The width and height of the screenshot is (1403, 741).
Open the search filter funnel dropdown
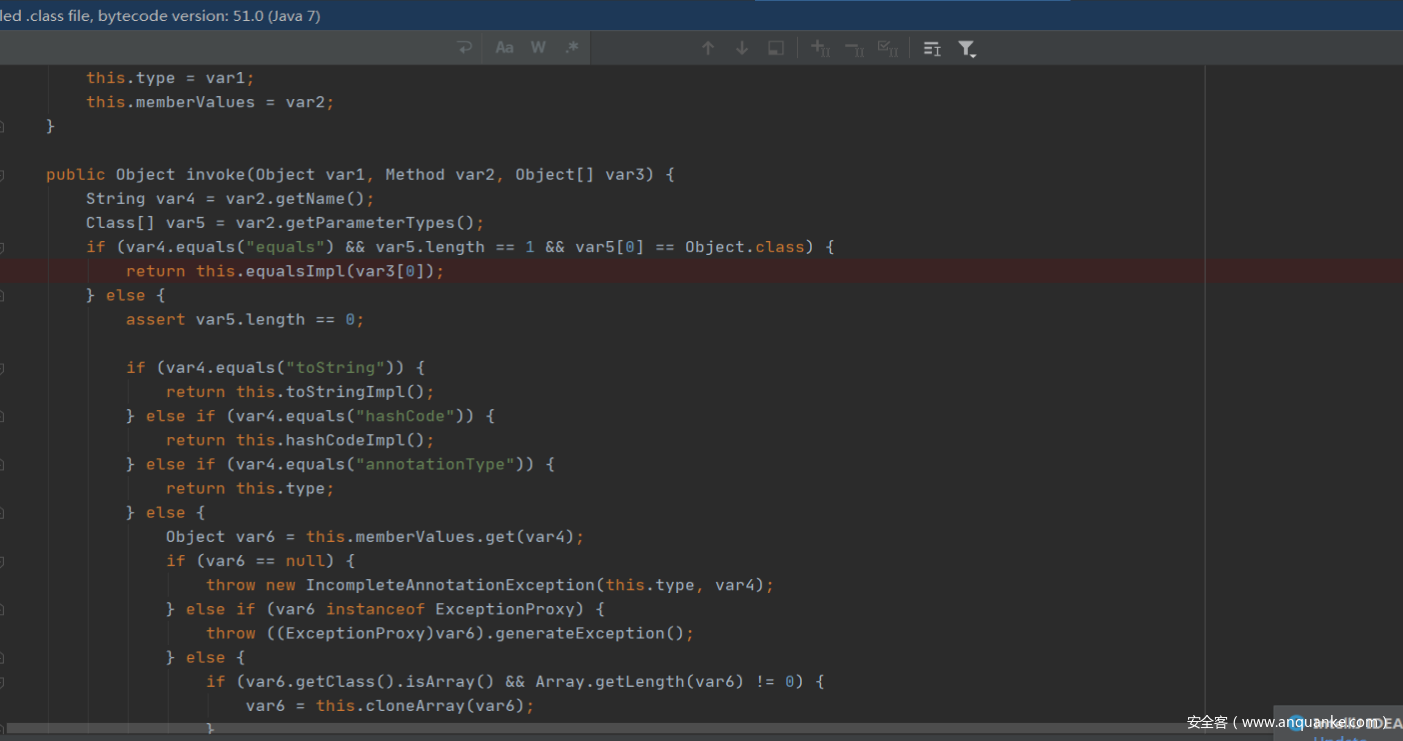(x=967, y=48)
